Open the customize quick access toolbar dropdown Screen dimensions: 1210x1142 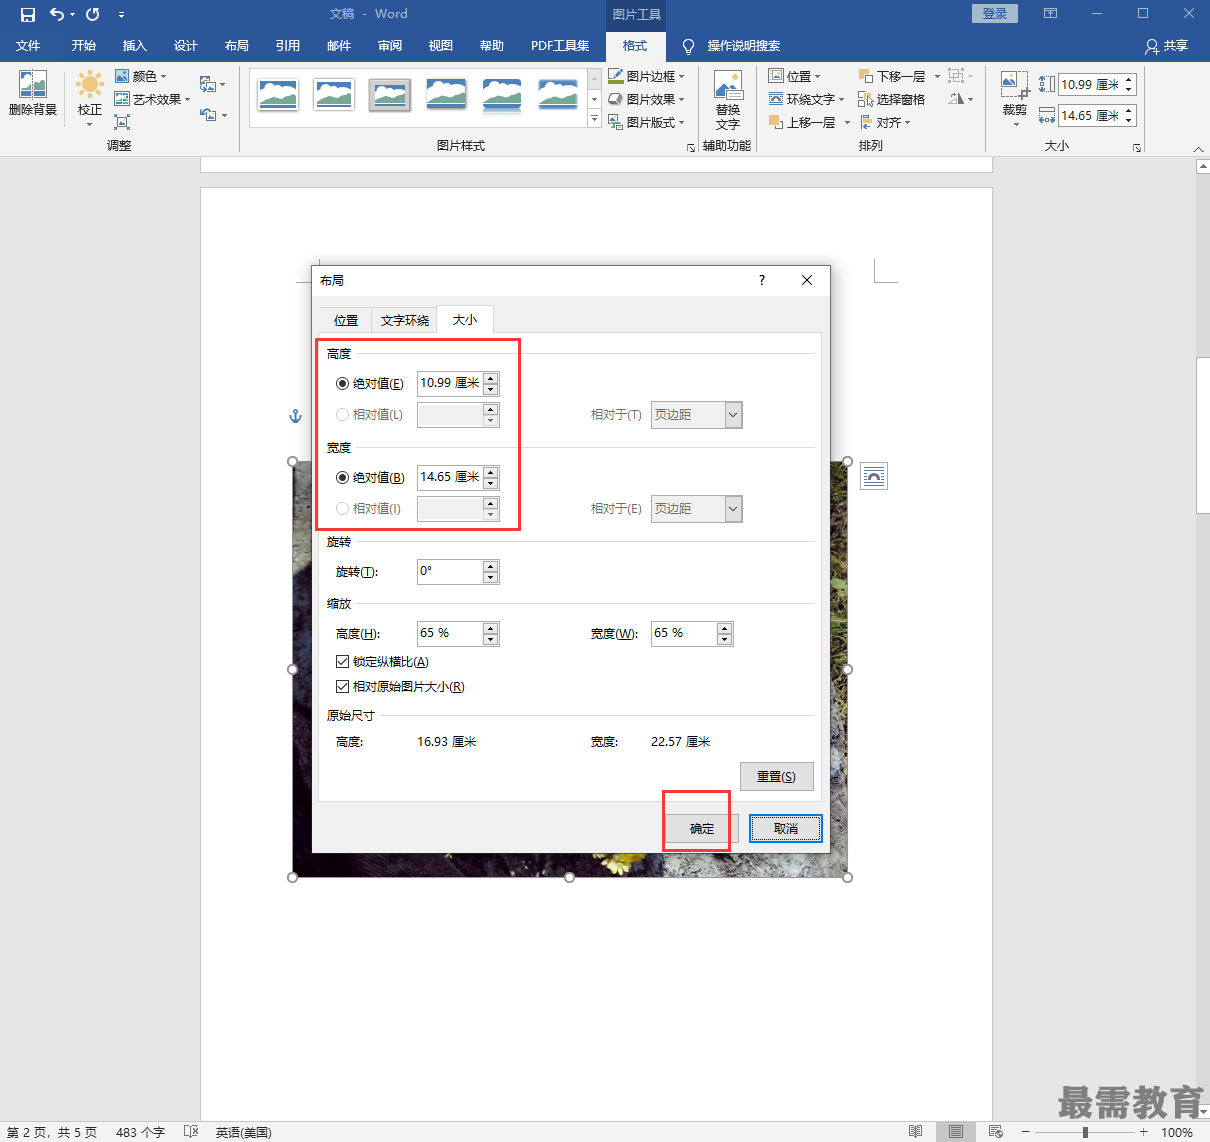(121, 14)
